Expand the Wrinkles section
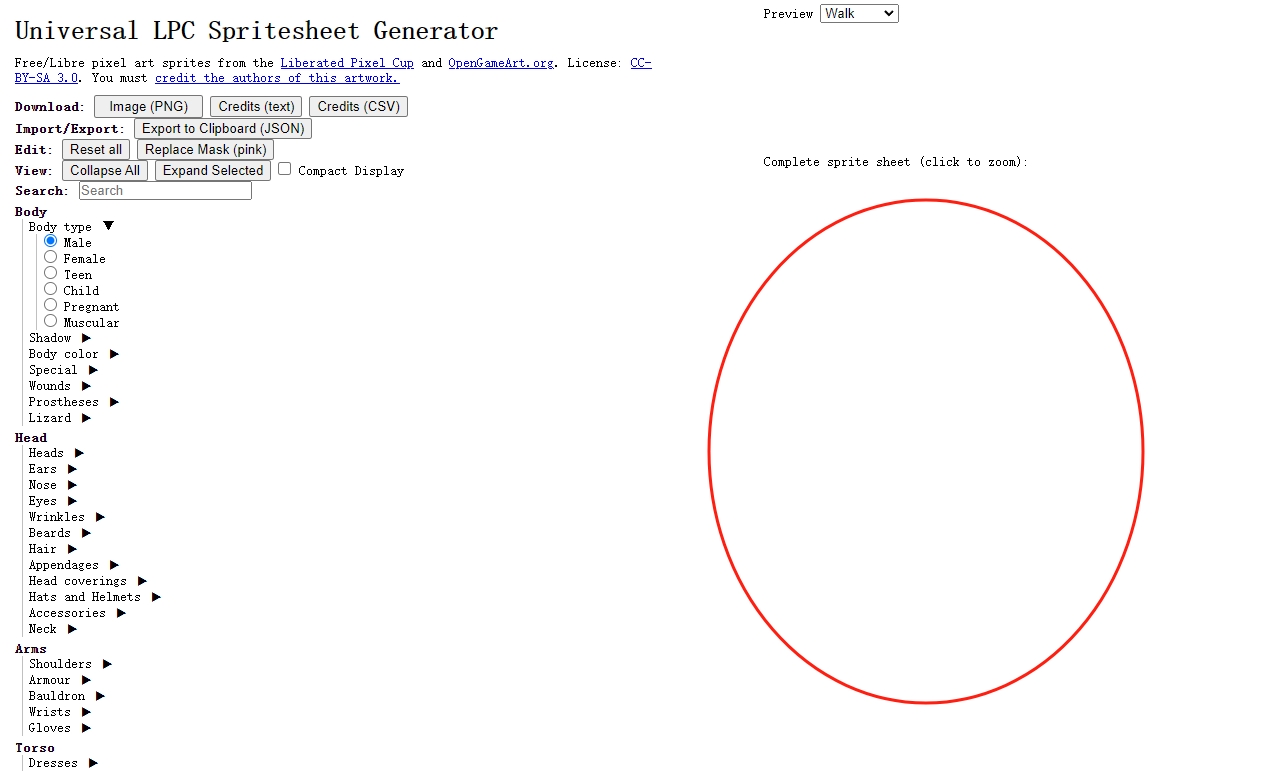Image resolution: width=1287 pixels, height=771 pixels. point(66,517)
